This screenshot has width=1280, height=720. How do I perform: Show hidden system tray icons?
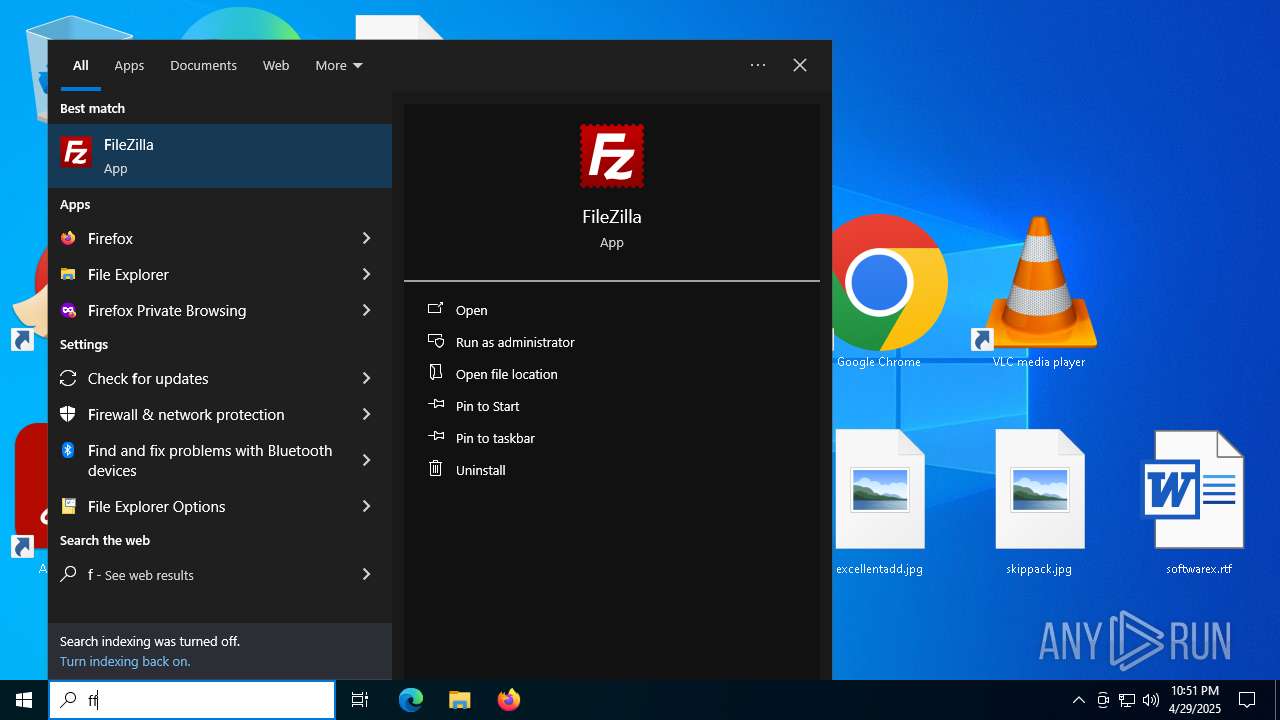(x=1078, y=700)
